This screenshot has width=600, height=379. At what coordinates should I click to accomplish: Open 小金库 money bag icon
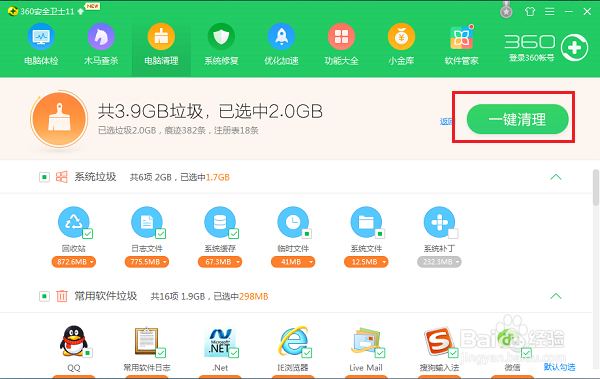tap(401, 37)
